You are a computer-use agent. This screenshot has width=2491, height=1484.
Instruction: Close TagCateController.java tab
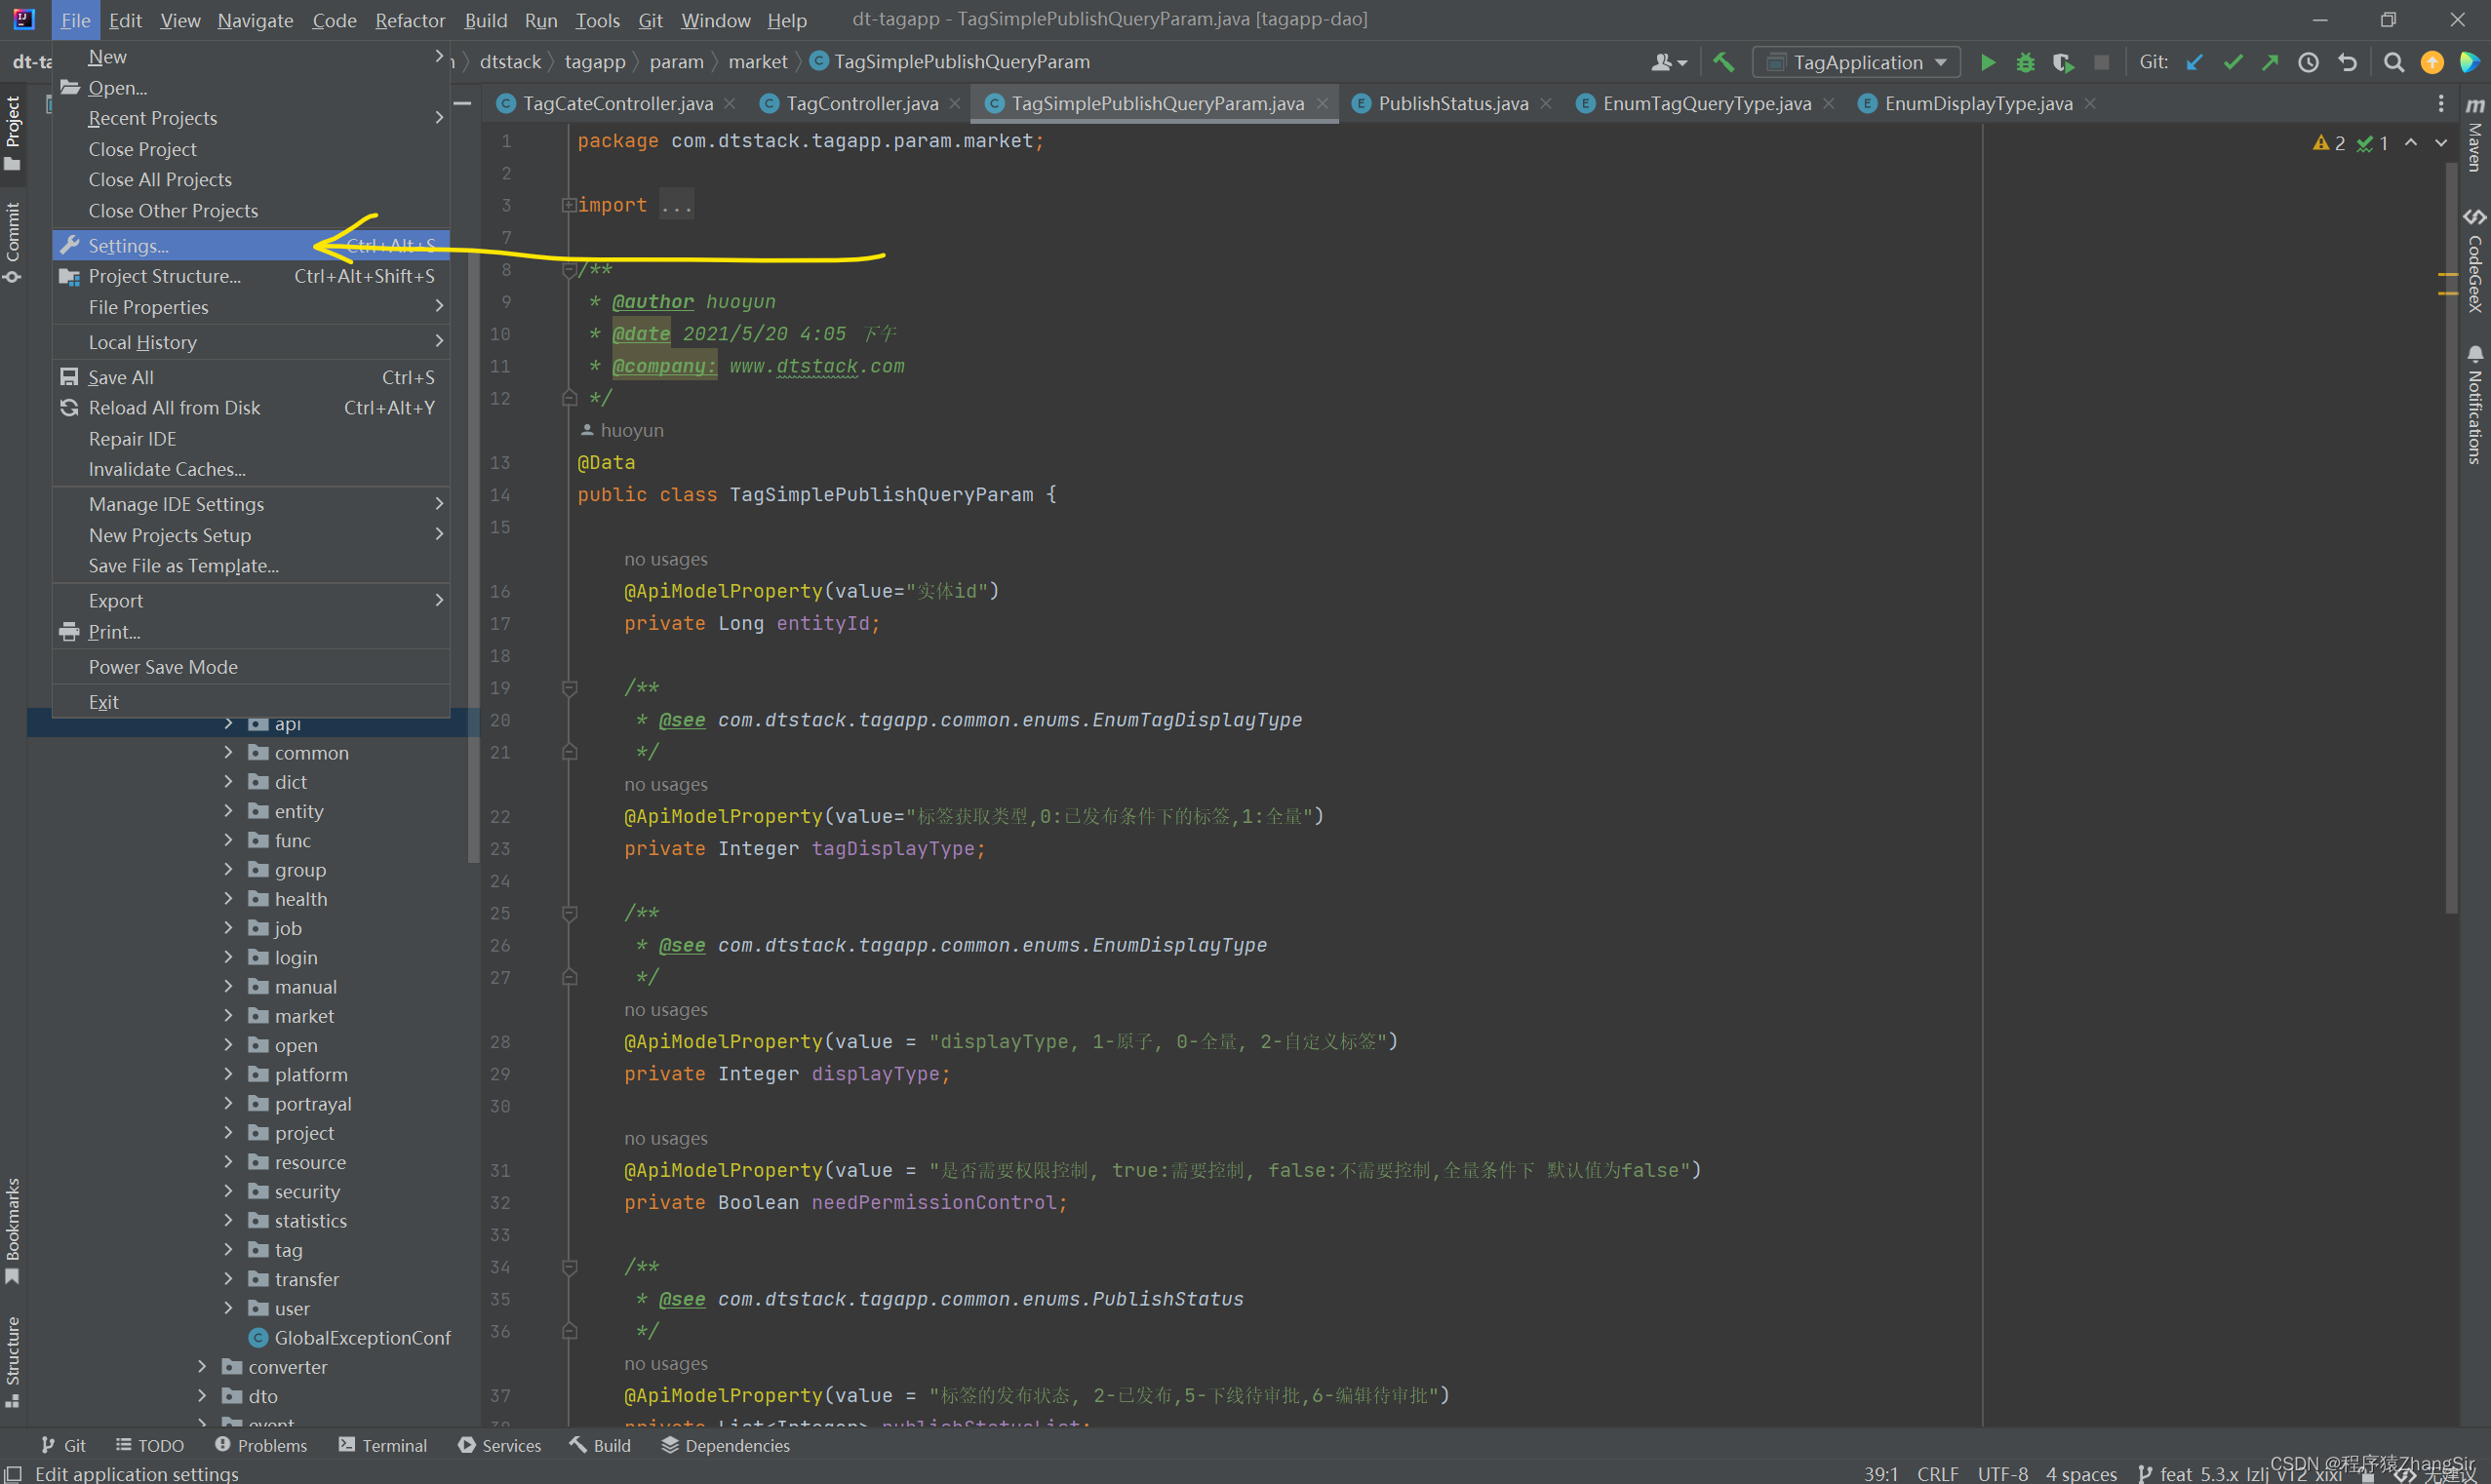pos(730,103)
